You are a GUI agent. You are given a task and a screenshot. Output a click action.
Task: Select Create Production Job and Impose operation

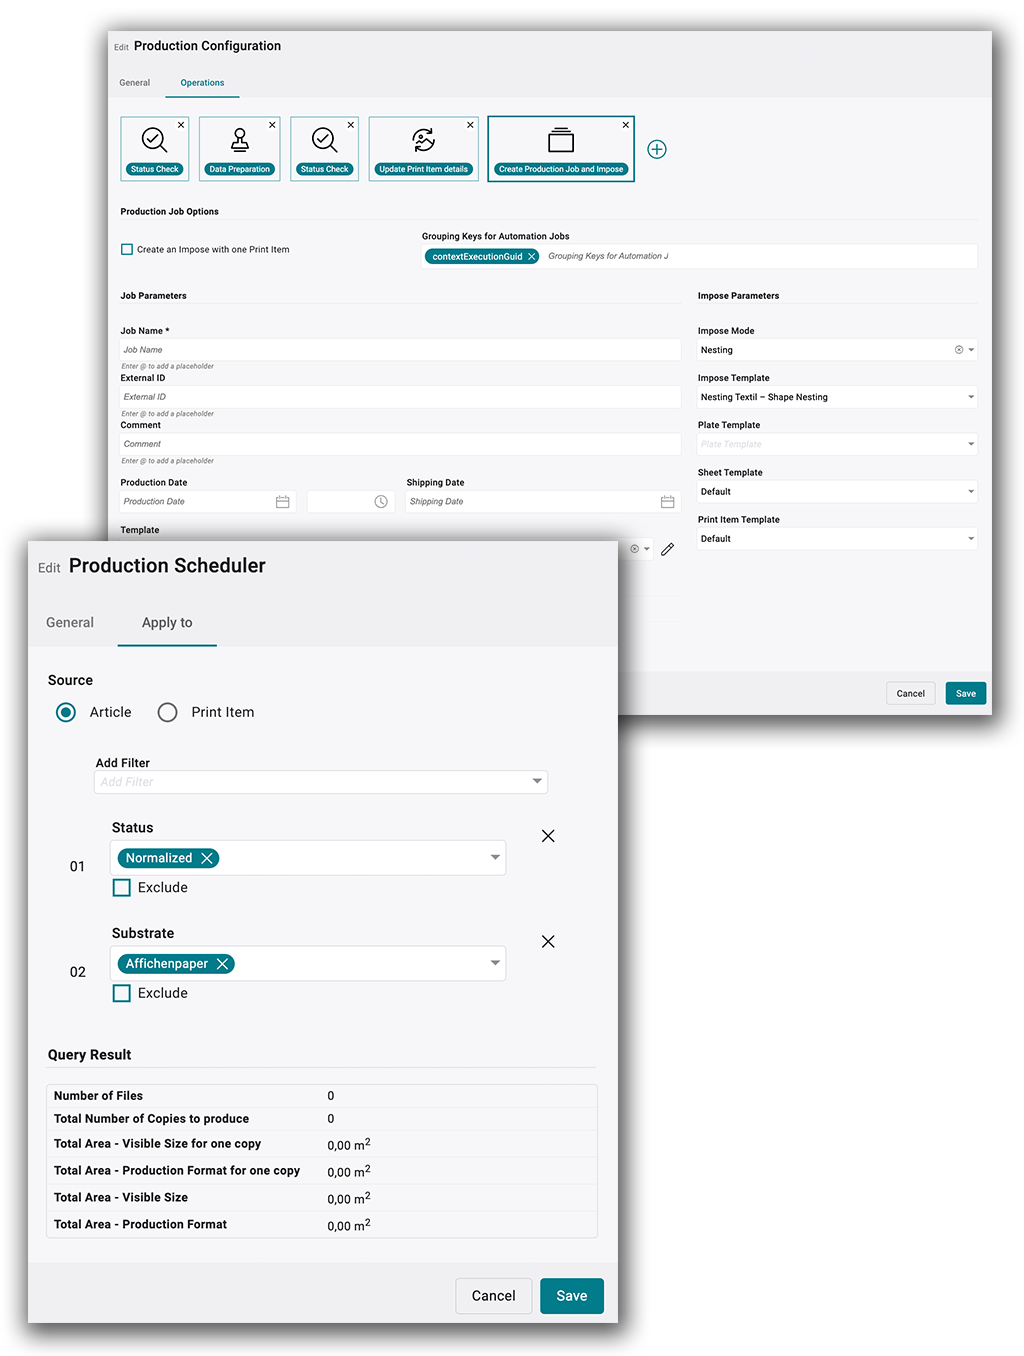561,140
